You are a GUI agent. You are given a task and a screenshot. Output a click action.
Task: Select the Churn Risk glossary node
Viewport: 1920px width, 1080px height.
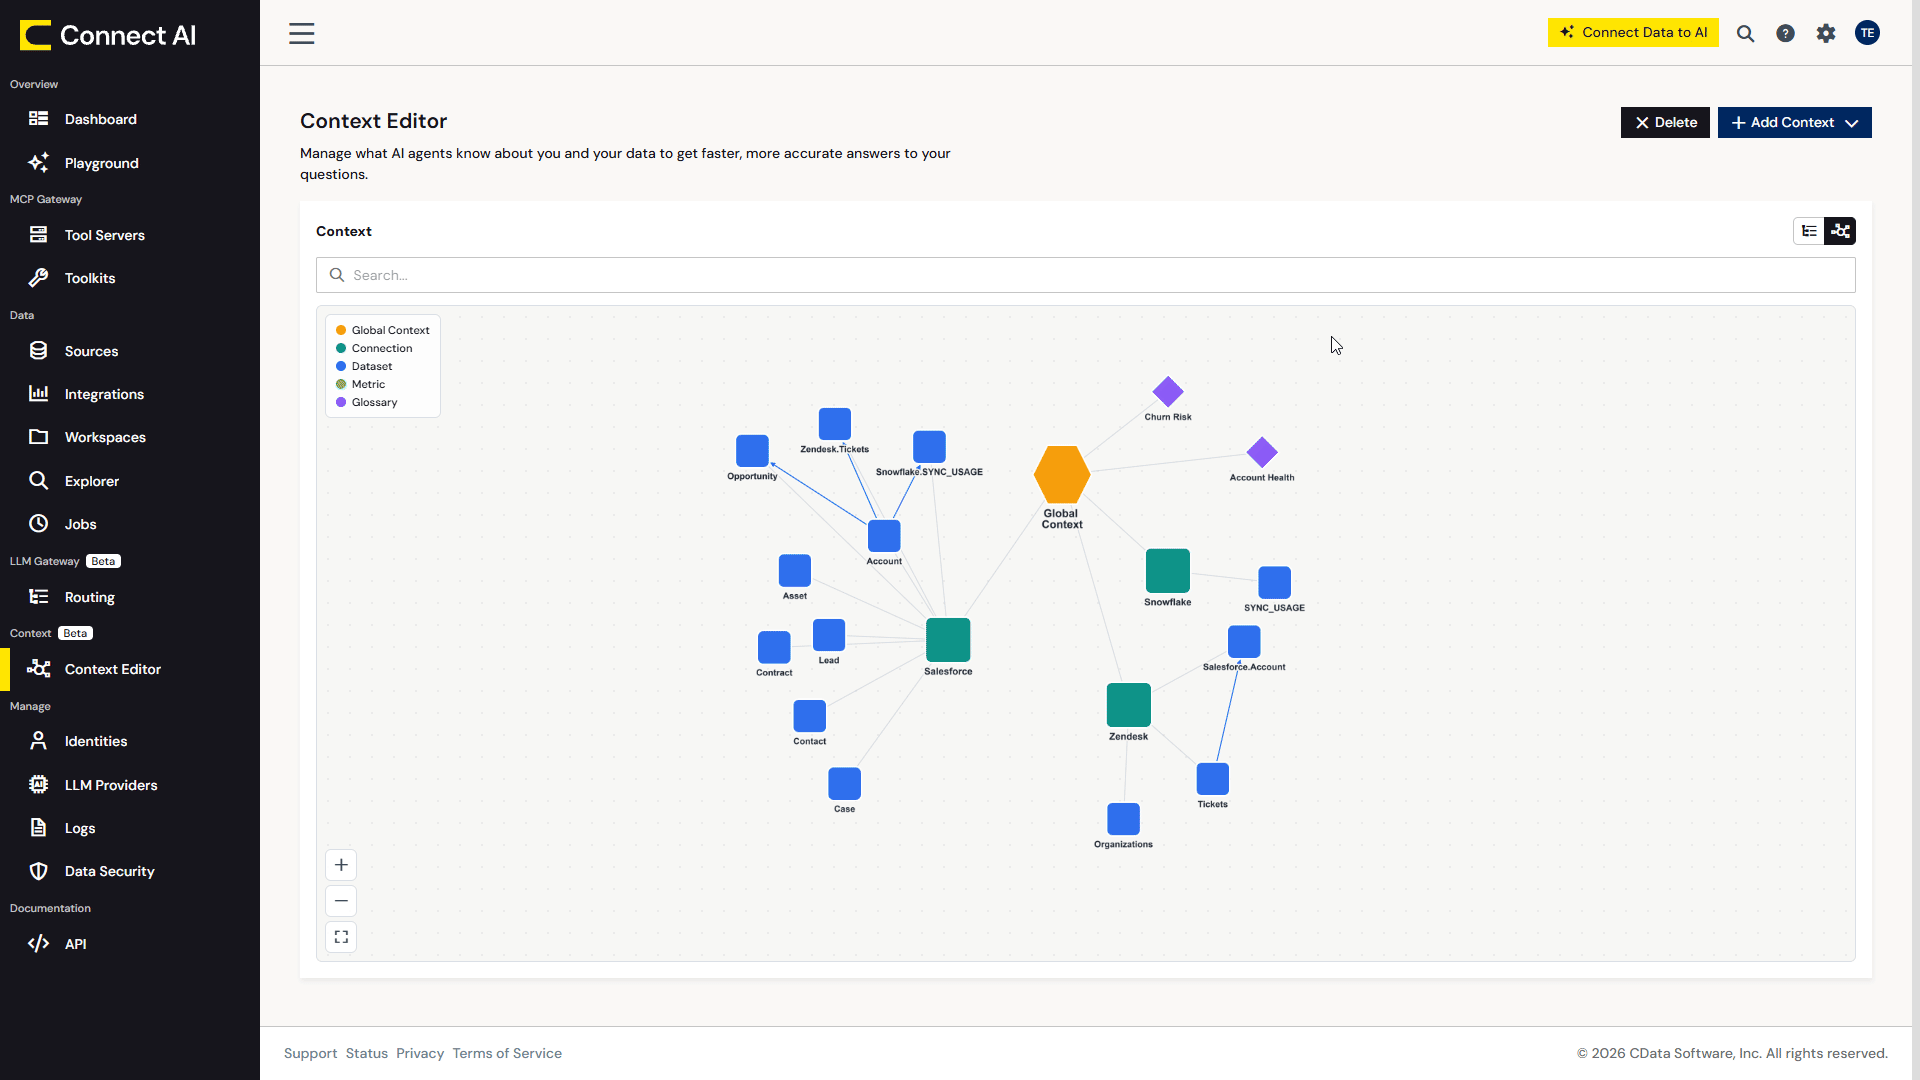pos(1168,392)
